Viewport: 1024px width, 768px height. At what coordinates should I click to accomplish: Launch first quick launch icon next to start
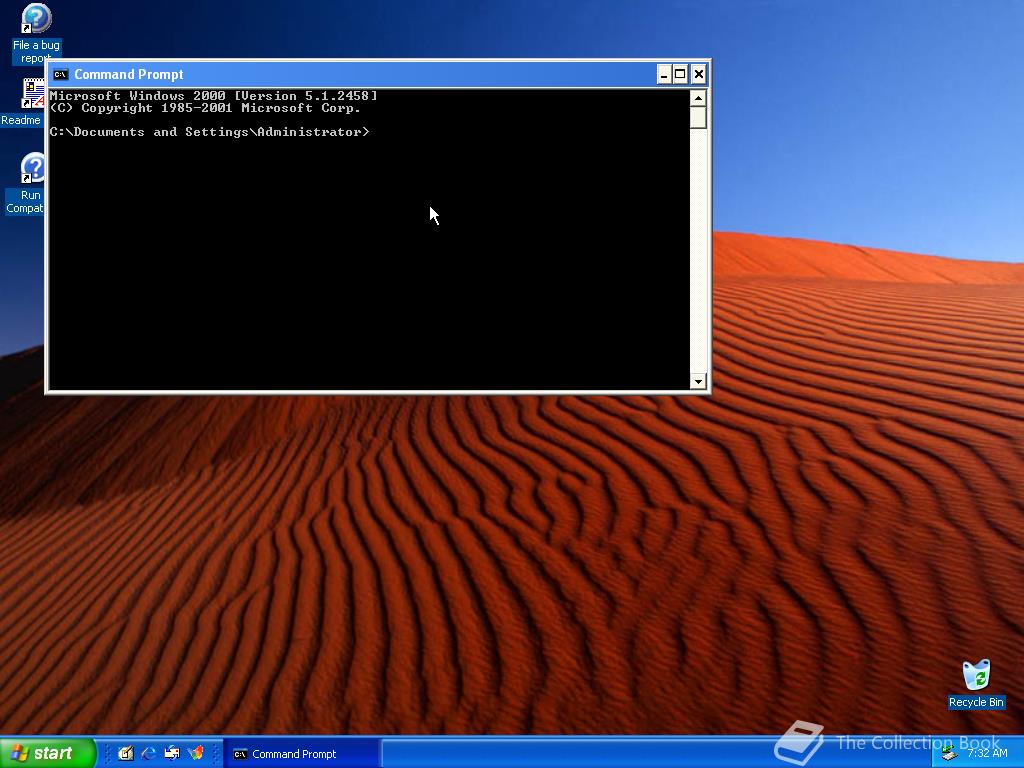click(x=125, y=754)
